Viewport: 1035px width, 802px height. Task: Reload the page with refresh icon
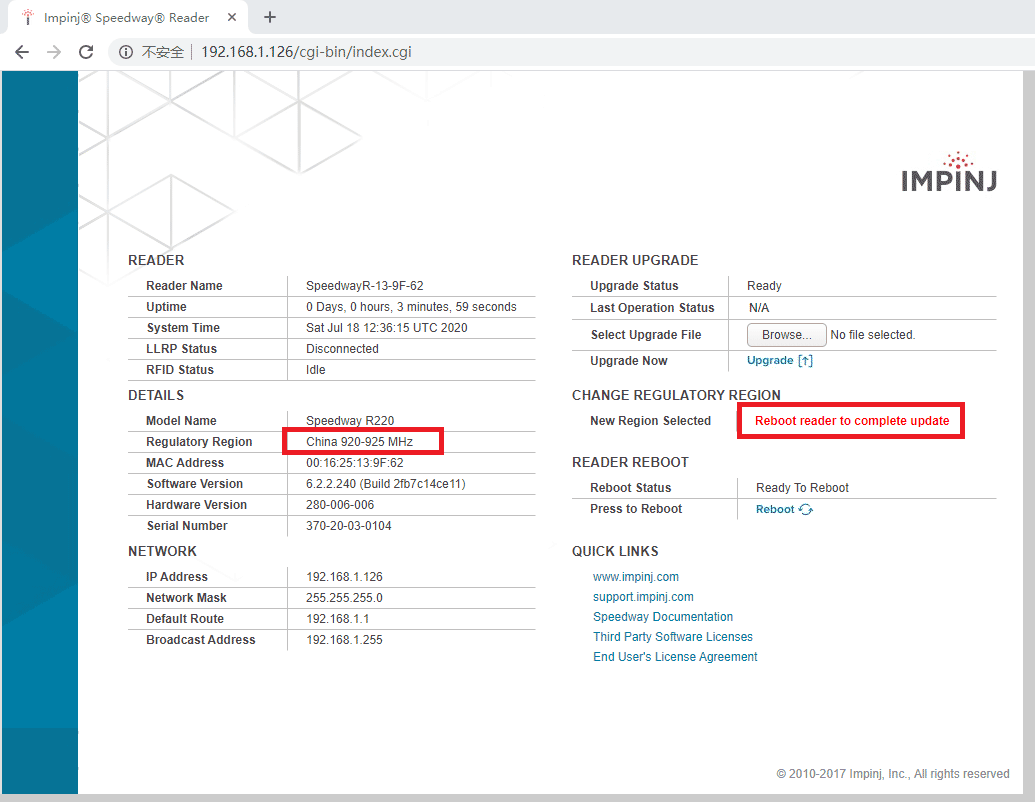click(86, 52)
